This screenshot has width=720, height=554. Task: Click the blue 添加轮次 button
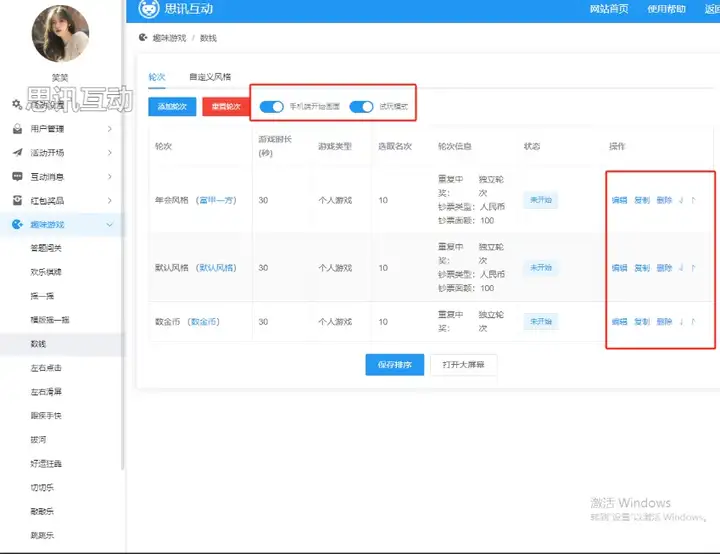pos(172,107)
